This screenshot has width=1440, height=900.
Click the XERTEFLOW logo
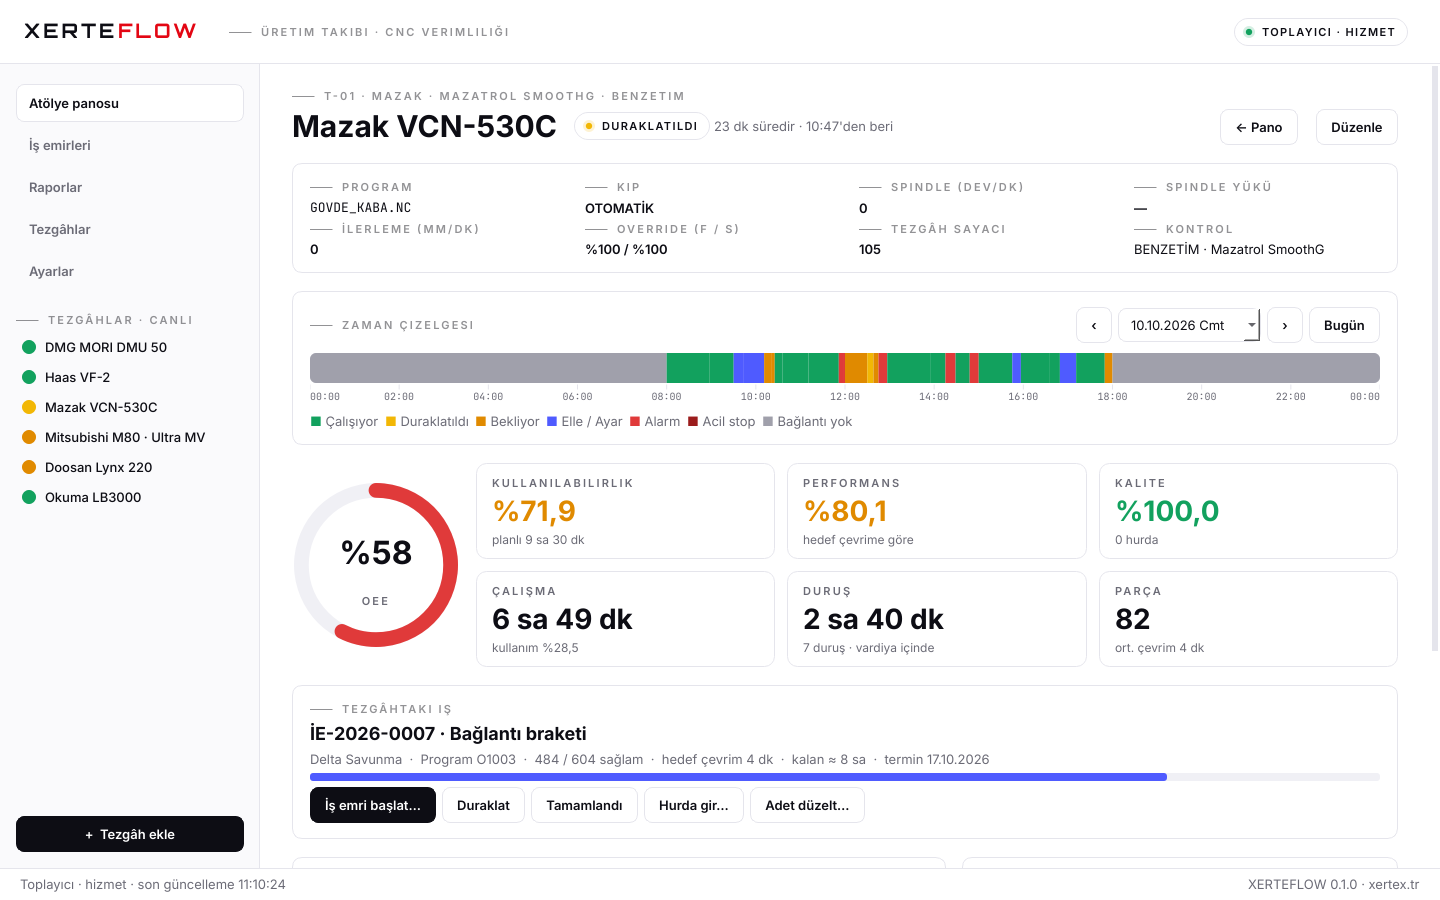click(110, 31)
